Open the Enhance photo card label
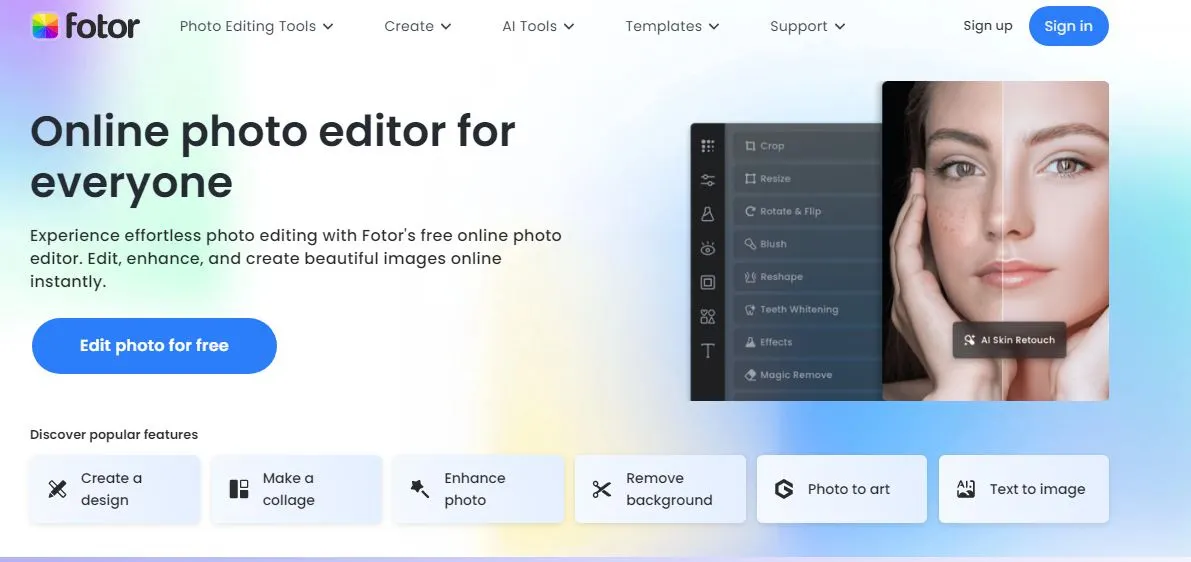This screenshot has width=1191, height=562. coord(475,489)
